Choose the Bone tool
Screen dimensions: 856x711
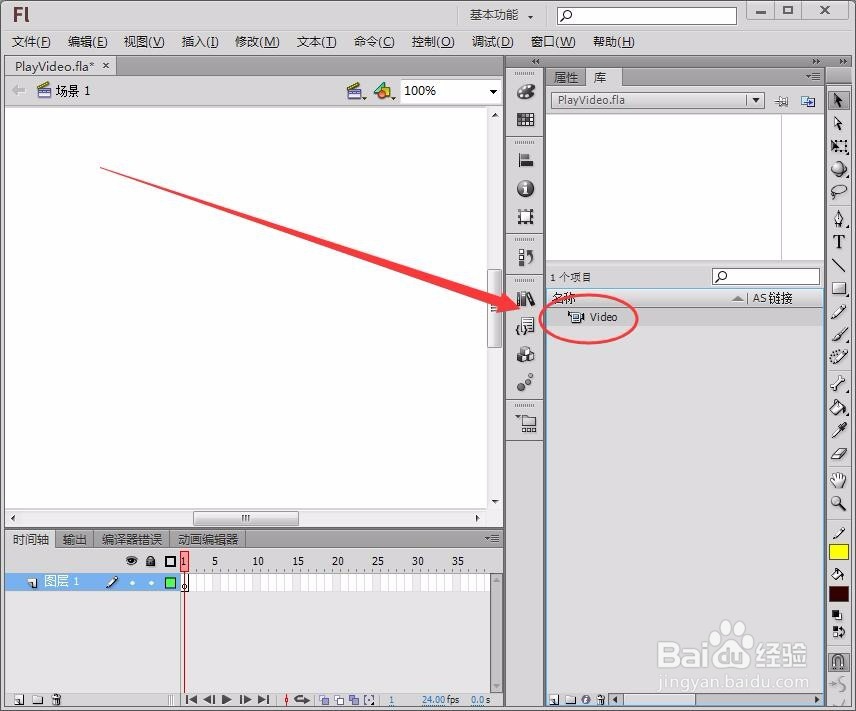(839, 383)
